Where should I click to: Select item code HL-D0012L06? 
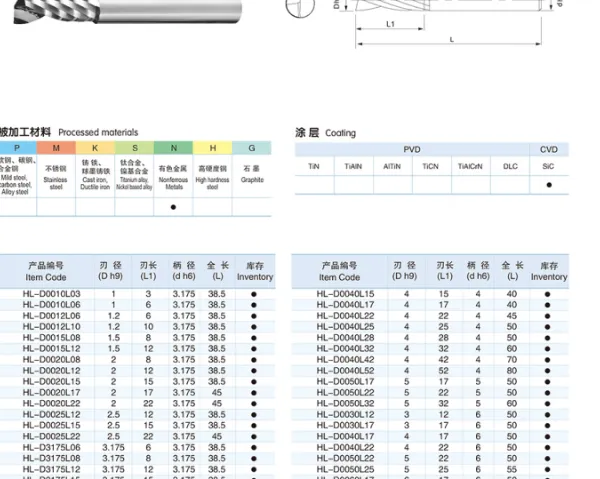(x=52, y=316)
